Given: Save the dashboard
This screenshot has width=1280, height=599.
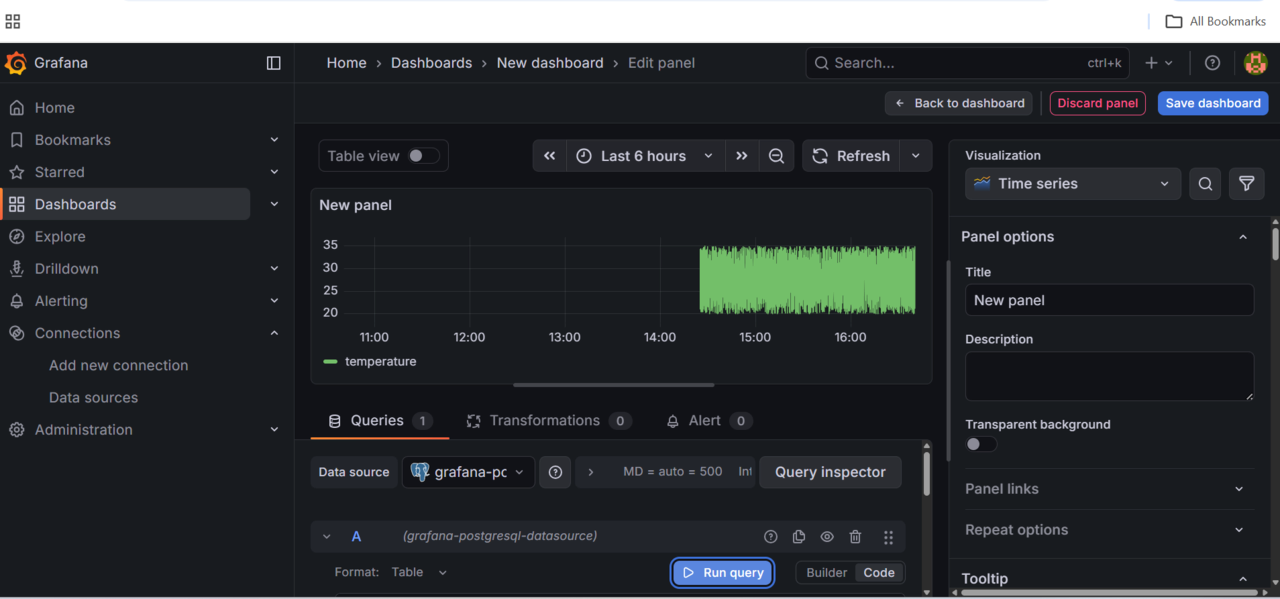Looking at the screenshot, I should pyautogui.click(x=1212, y=103).
